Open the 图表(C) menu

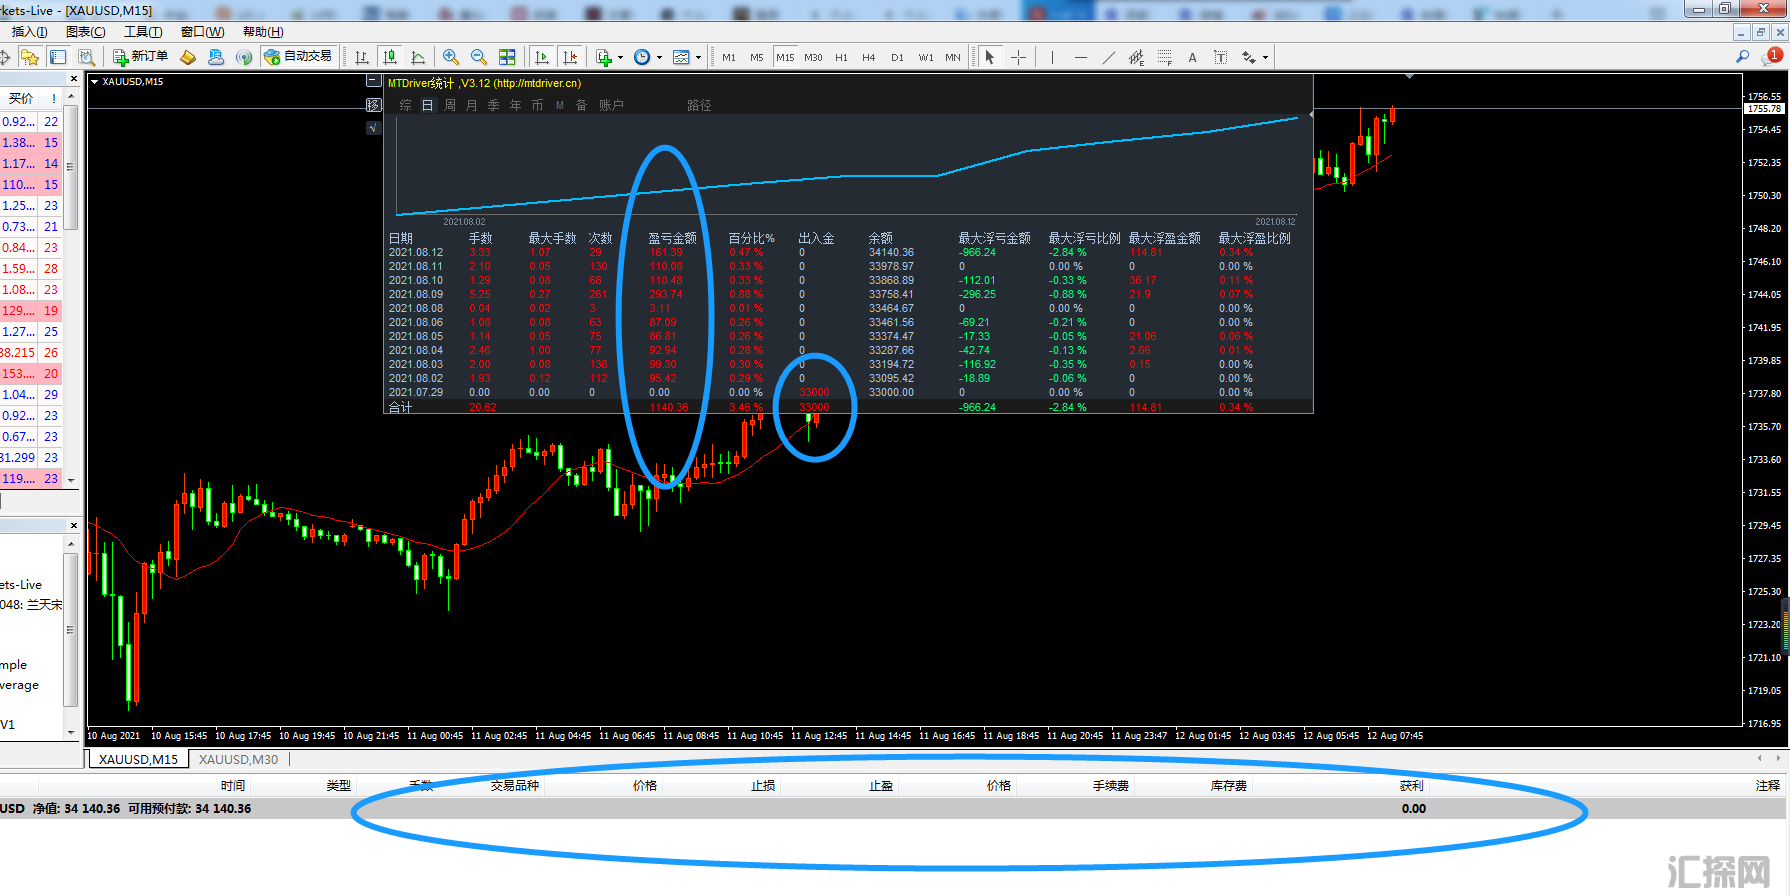pos(85,32)
